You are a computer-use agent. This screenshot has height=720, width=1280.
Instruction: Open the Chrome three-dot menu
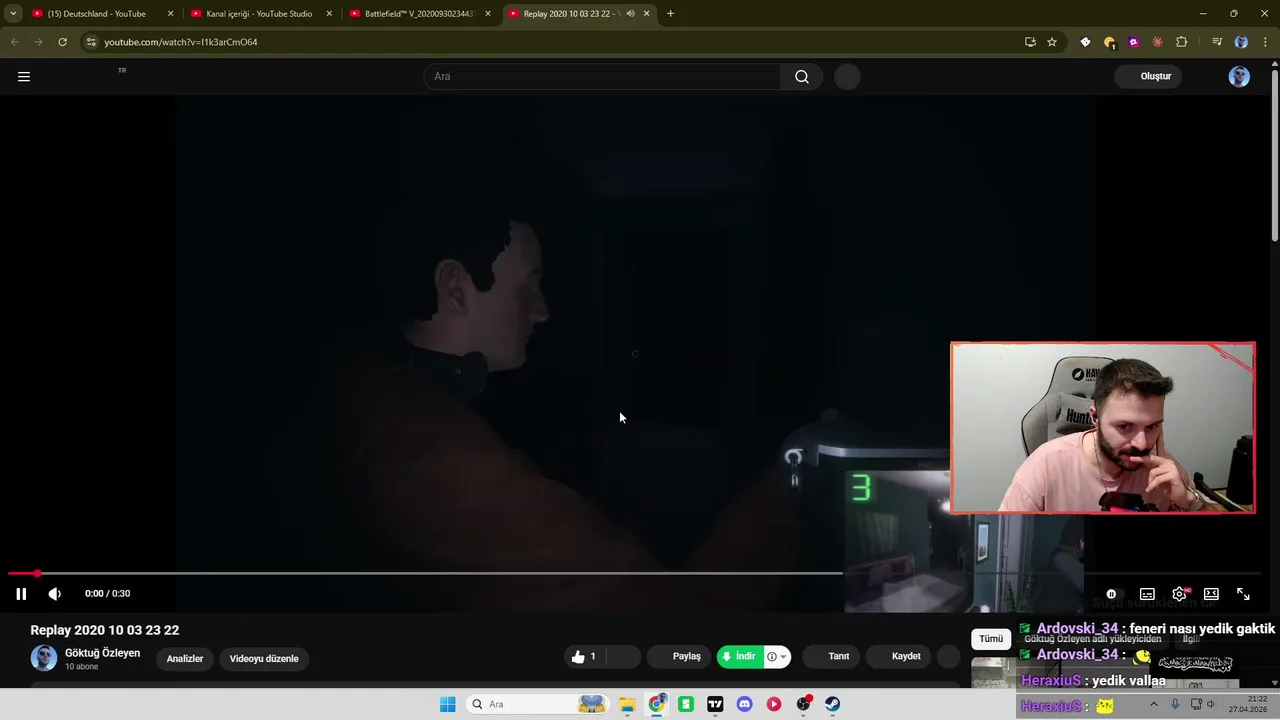coord(1265,42)
